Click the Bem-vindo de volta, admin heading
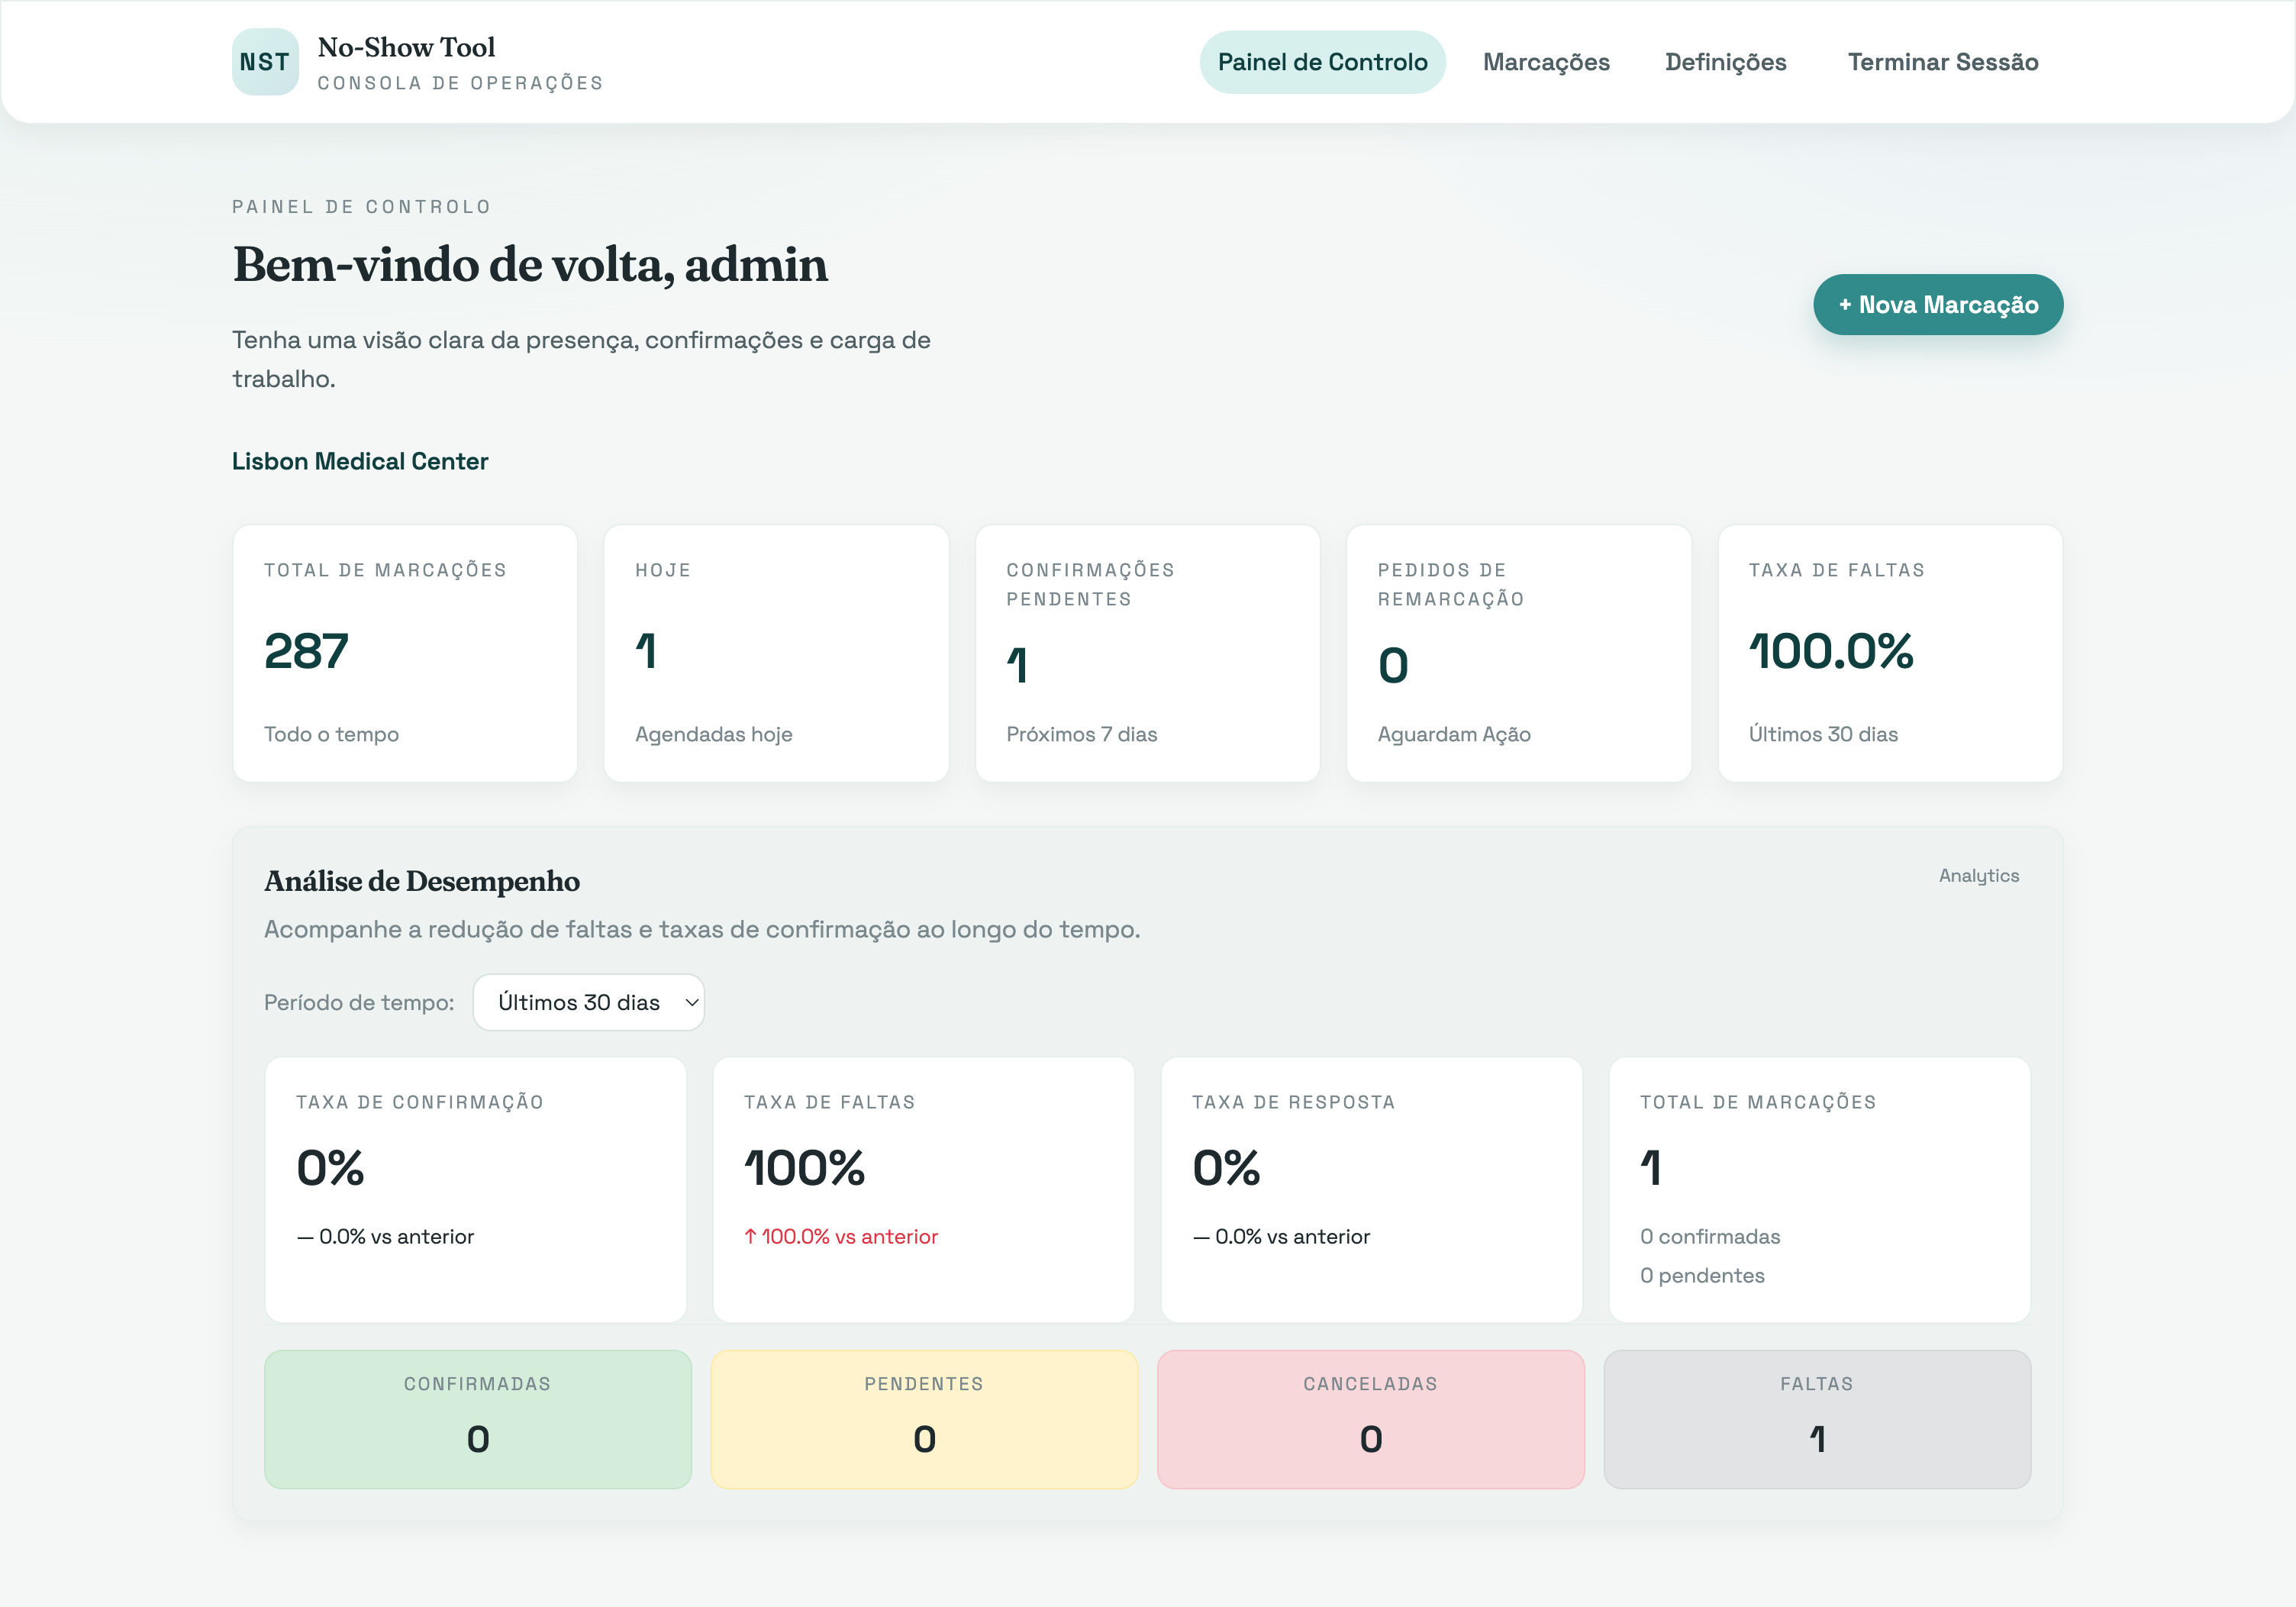This screenshot has height=1607, width=2296. pos(530,265)
